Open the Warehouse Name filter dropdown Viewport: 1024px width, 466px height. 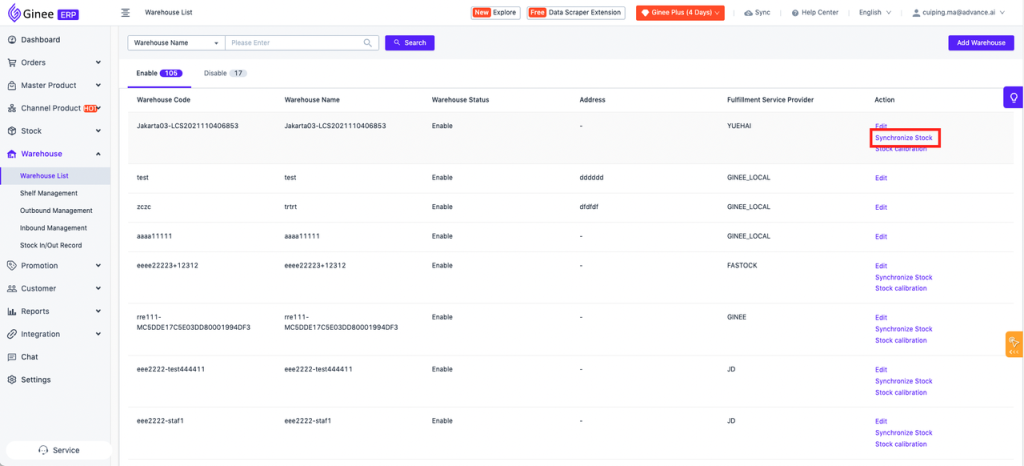[x=175, y=43]
